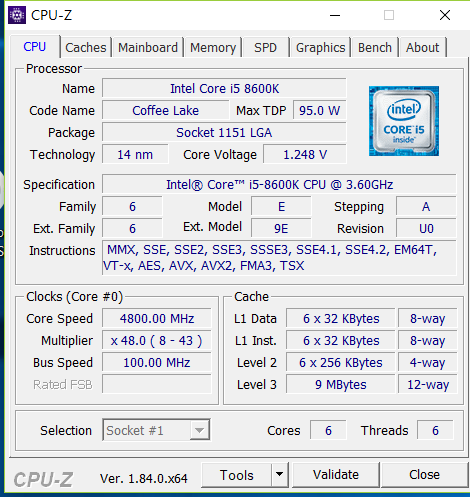Viewport: 470px width, 497px height.
Task: Click the Code Name value 'Coffee Lake'
Action: tap(166, 110)
